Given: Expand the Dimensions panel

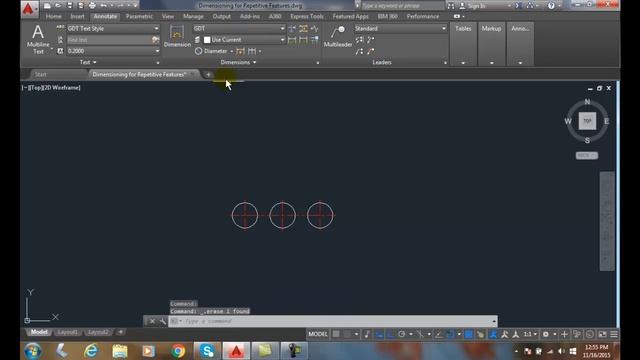Looking at the screenshot, I should (x=238, y=62).
